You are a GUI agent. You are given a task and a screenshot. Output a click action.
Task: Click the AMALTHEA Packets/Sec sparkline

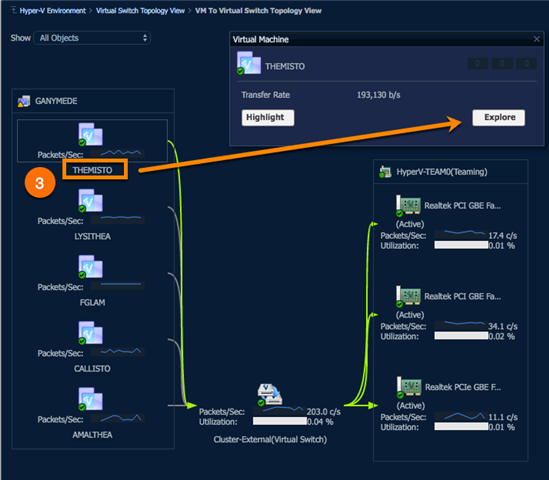[118, 418]
